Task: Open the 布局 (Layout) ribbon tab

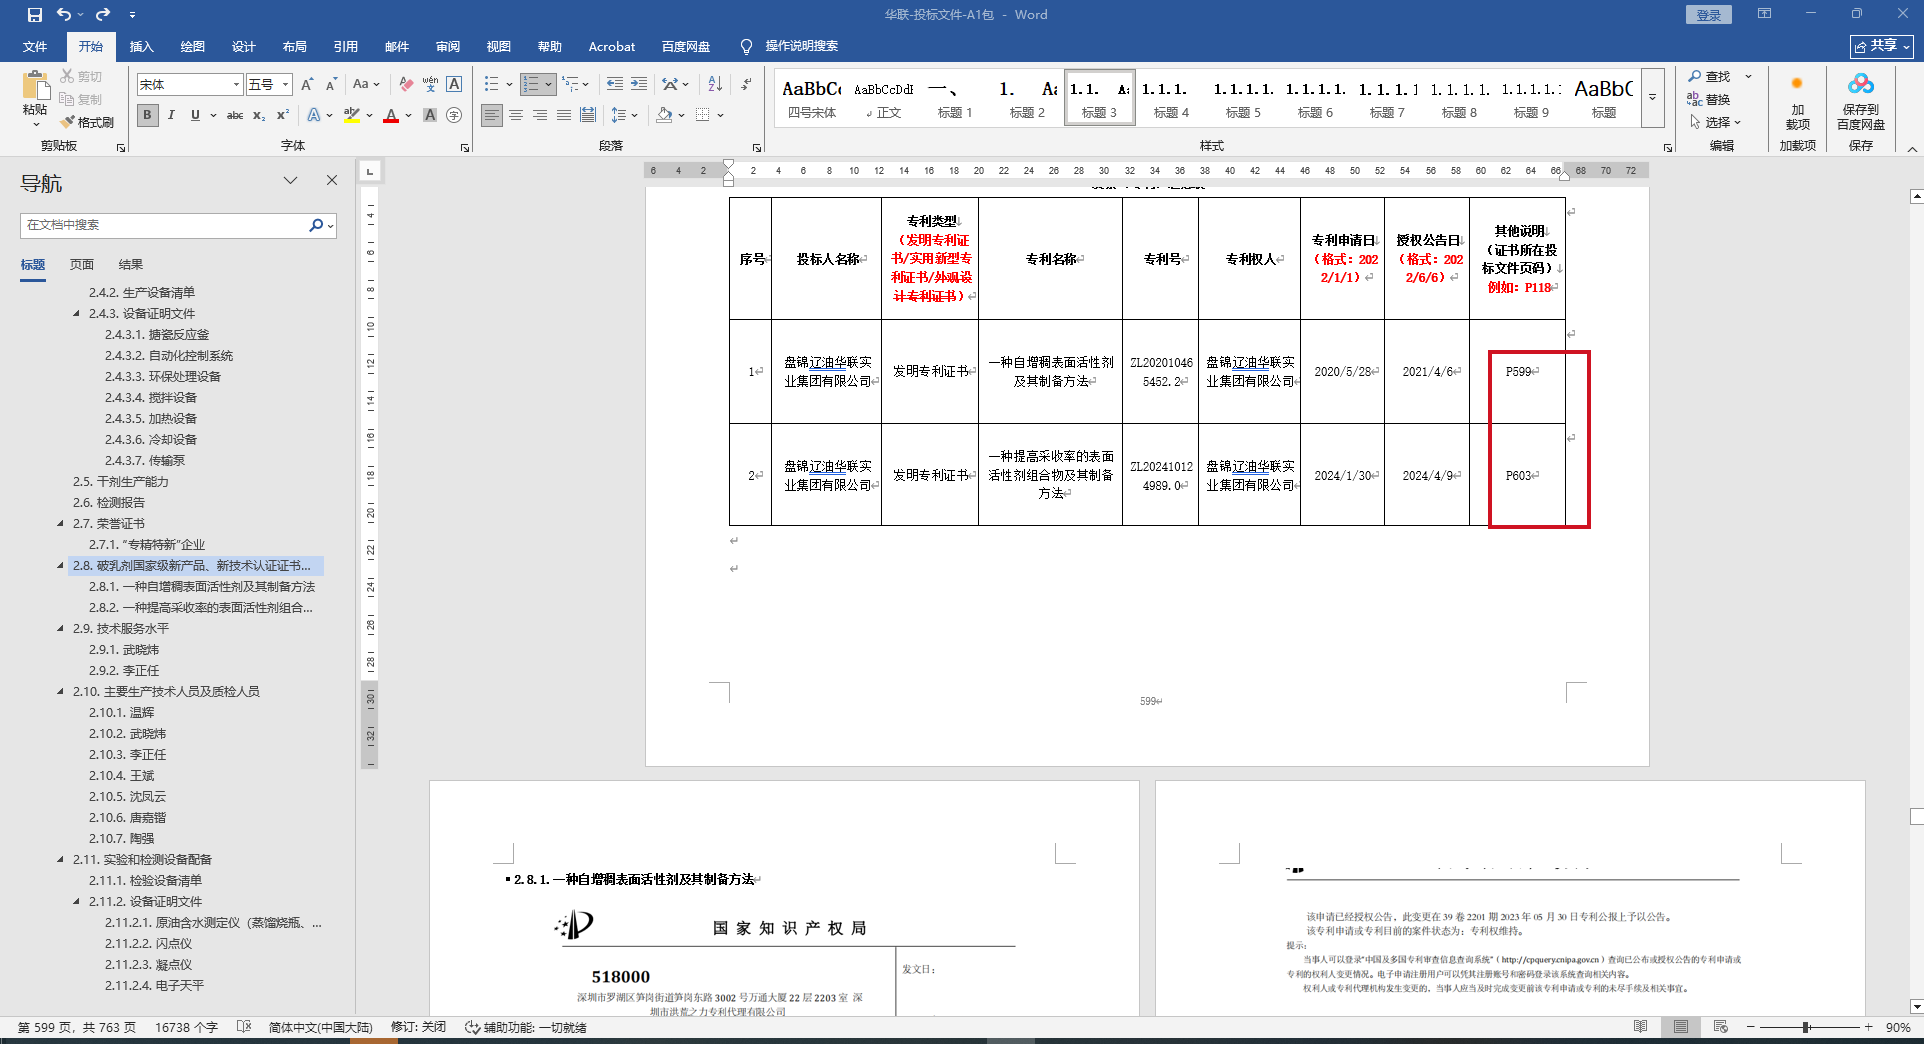Action: pyautogui.click(x=294, y=47)
